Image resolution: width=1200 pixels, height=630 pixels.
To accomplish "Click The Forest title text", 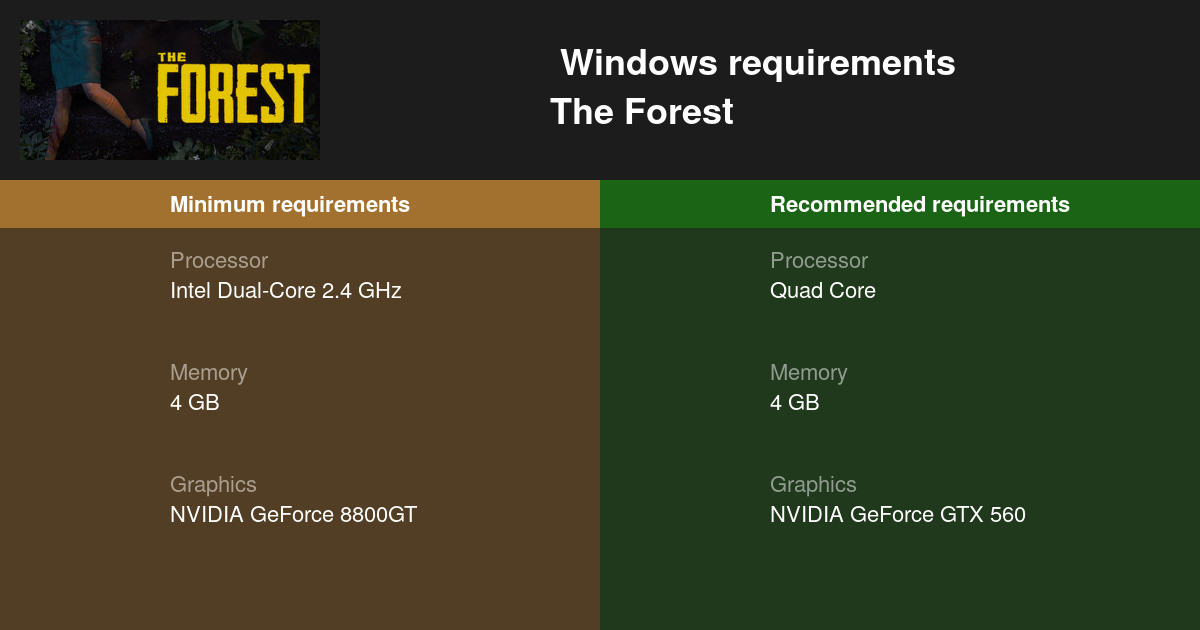I will [x=642, y=111].
